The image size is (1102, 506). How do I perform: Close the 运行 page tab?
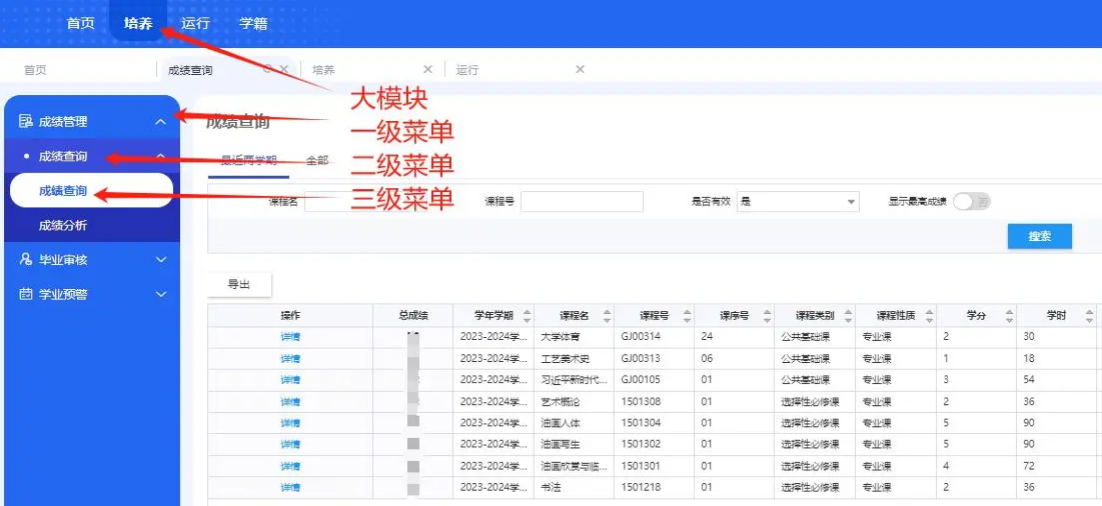pos(580,70)
